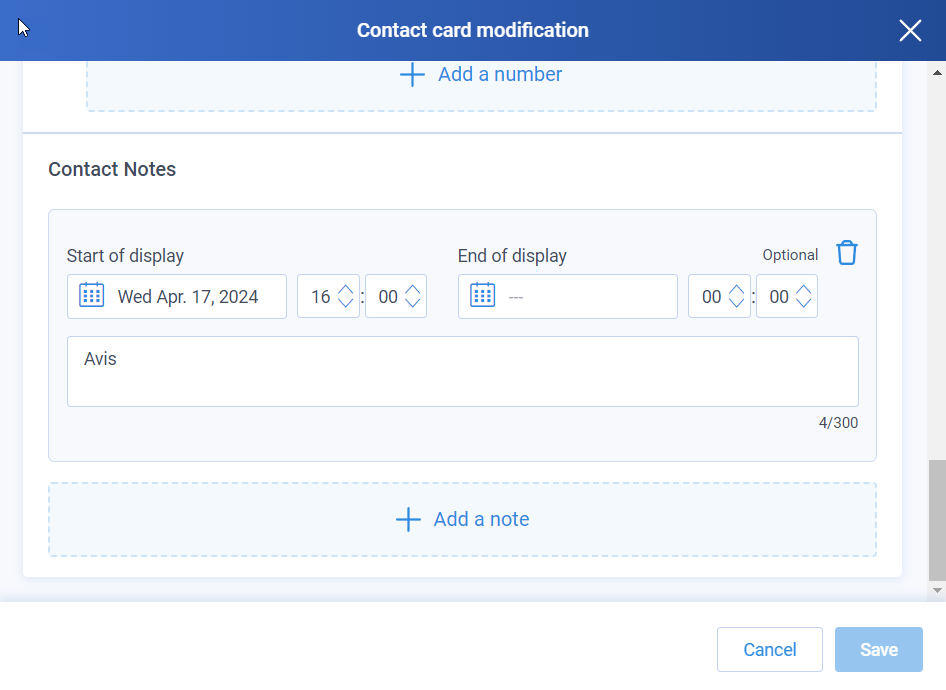946x690 pixels.
Task: Click the scrollbar up arrow
Action: click(x=937, y=72)
